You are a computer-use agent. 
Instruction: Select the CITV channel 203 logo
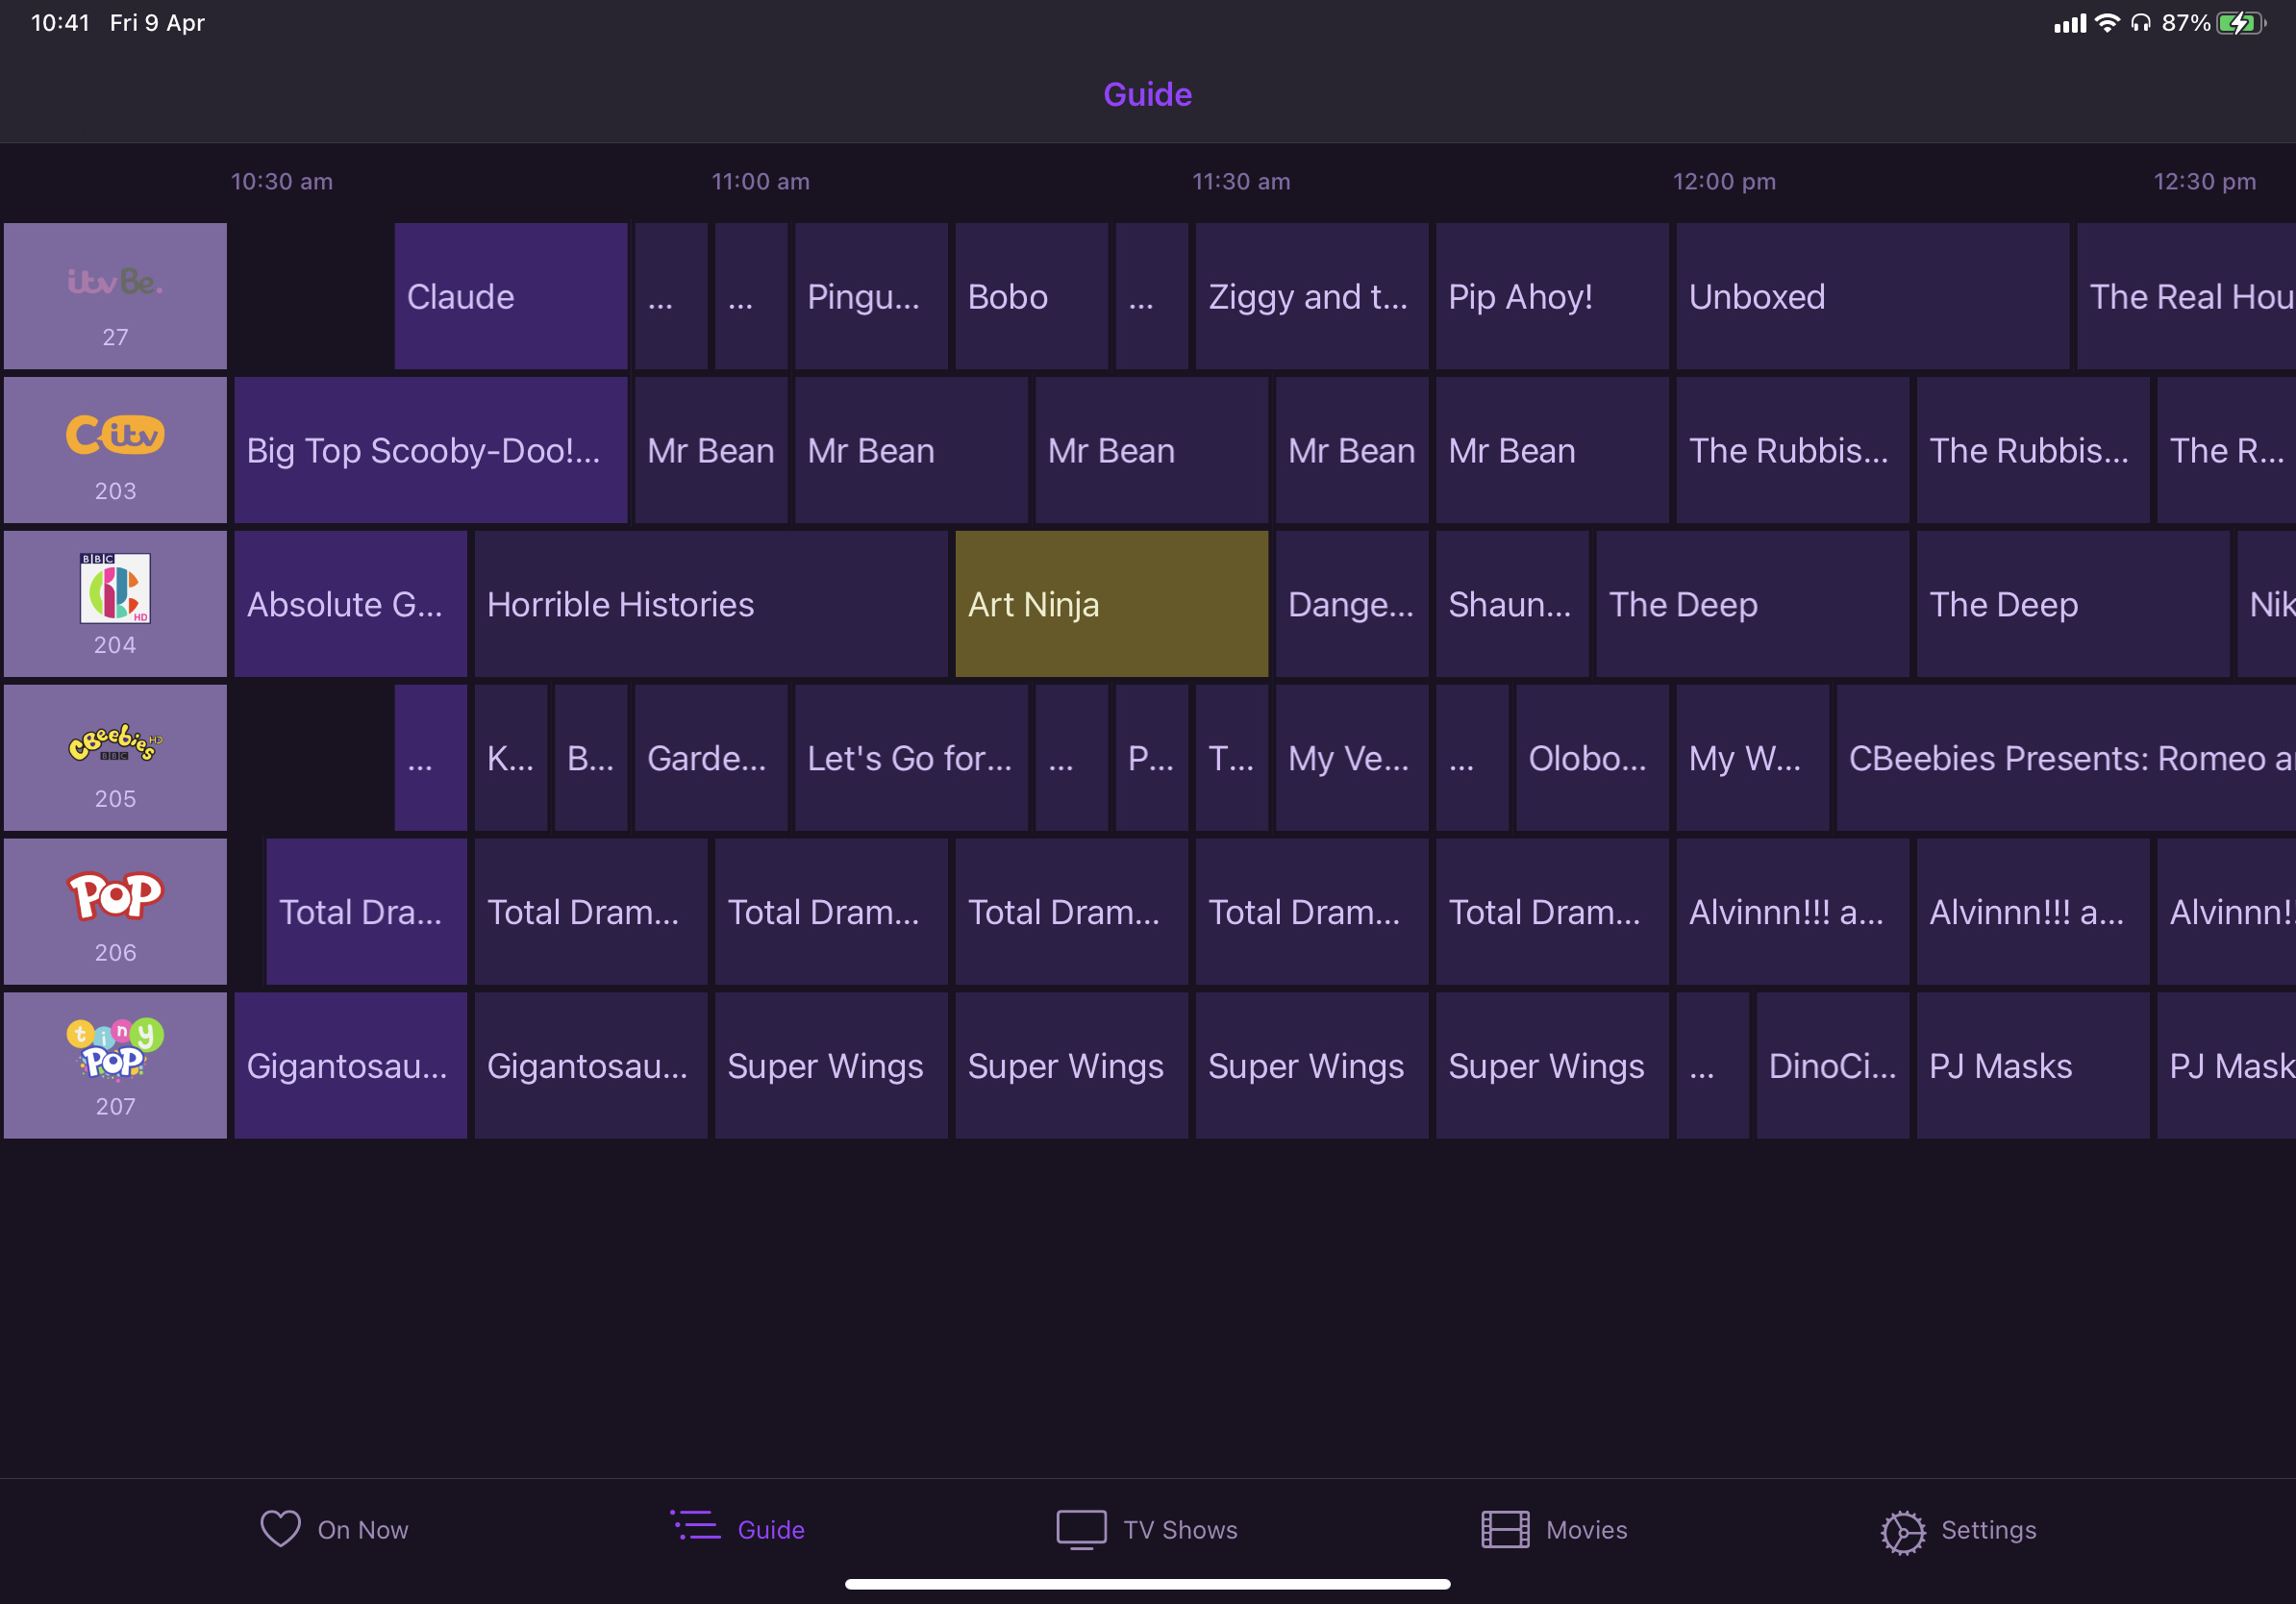(115, 436)
